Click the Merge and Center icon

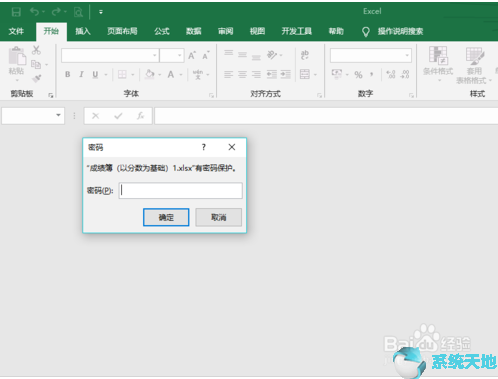305,74
